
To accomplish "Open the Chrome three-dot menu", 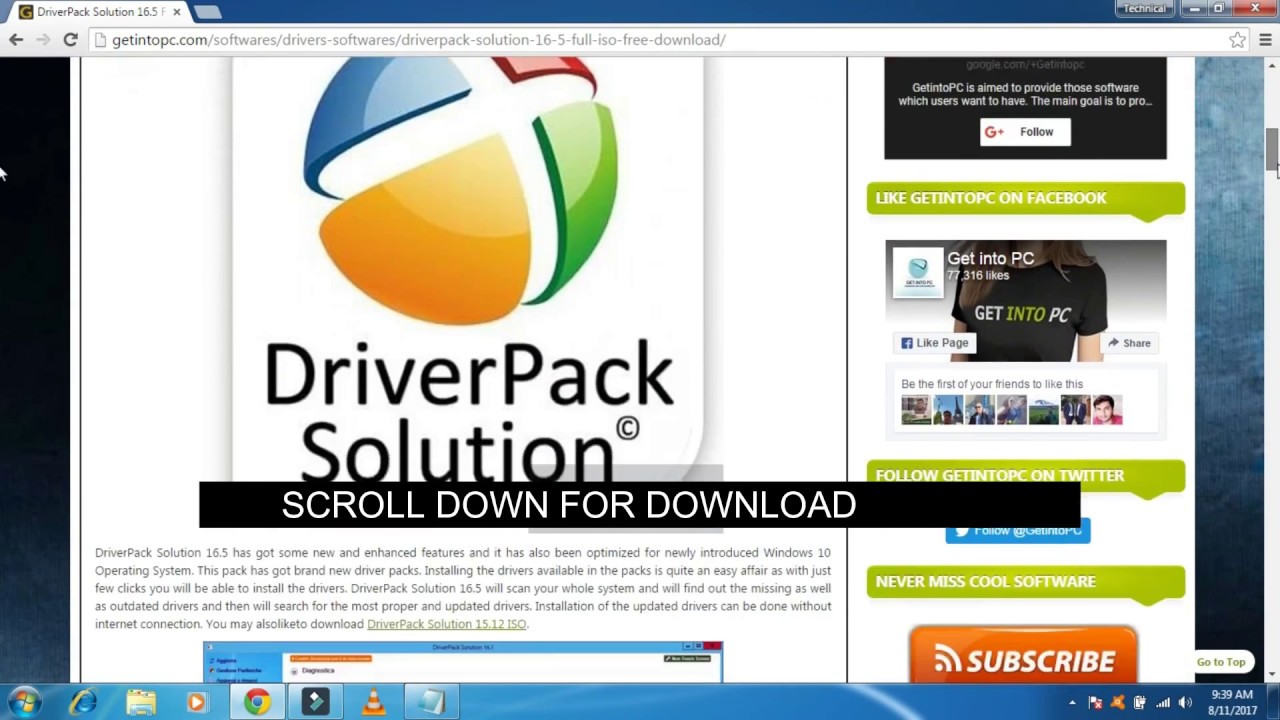I will 1265,40.
